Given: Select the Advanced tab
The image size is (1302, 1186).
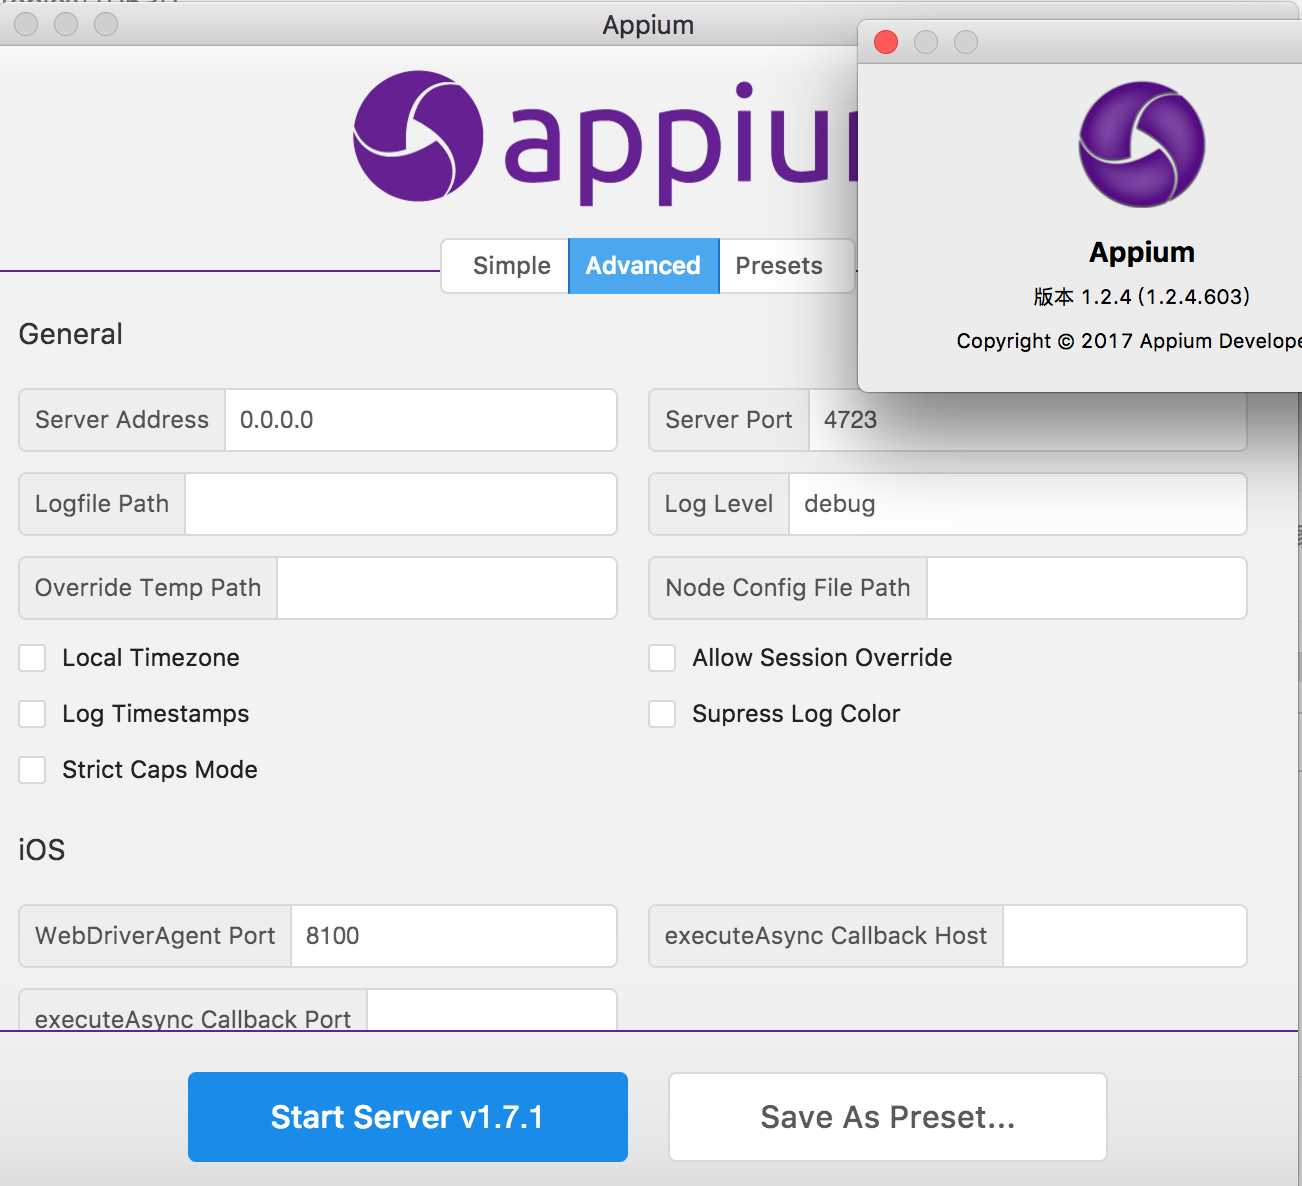Looking at the screenshot, I should point(643,266).
